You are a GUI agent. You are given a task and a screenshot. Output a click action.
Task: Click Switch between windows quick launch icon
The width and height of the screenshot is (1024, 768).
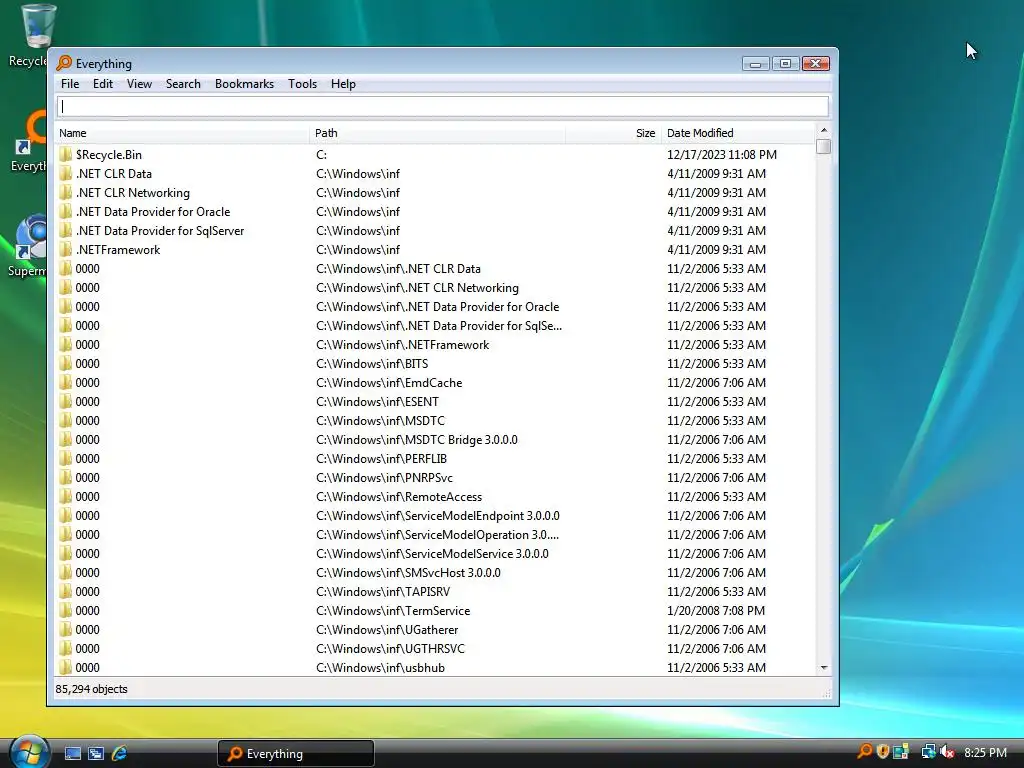tap(96, 753)
